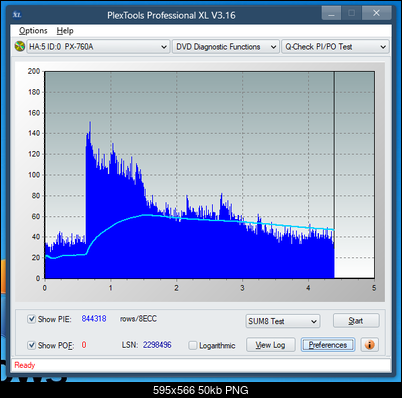Open the Q-Check PI/PO Test dropdown
This screenshot has width=402, height=398.
(x=335, y=47)
